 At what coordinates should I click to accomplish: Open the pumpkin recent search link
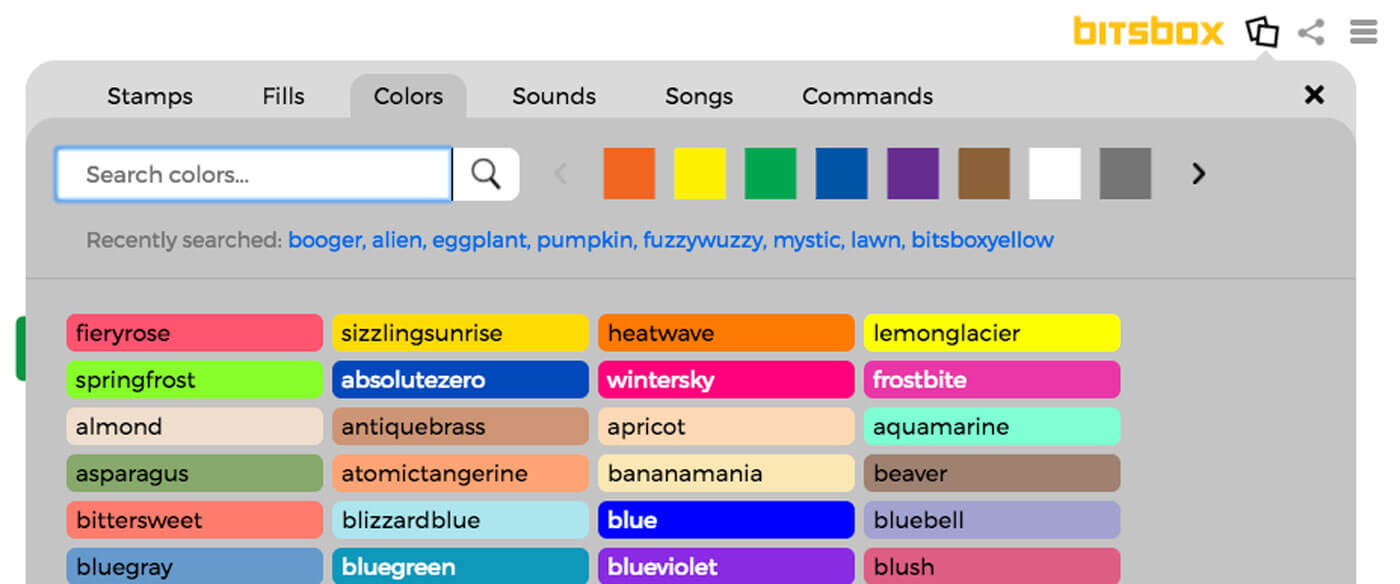[584, 240]
